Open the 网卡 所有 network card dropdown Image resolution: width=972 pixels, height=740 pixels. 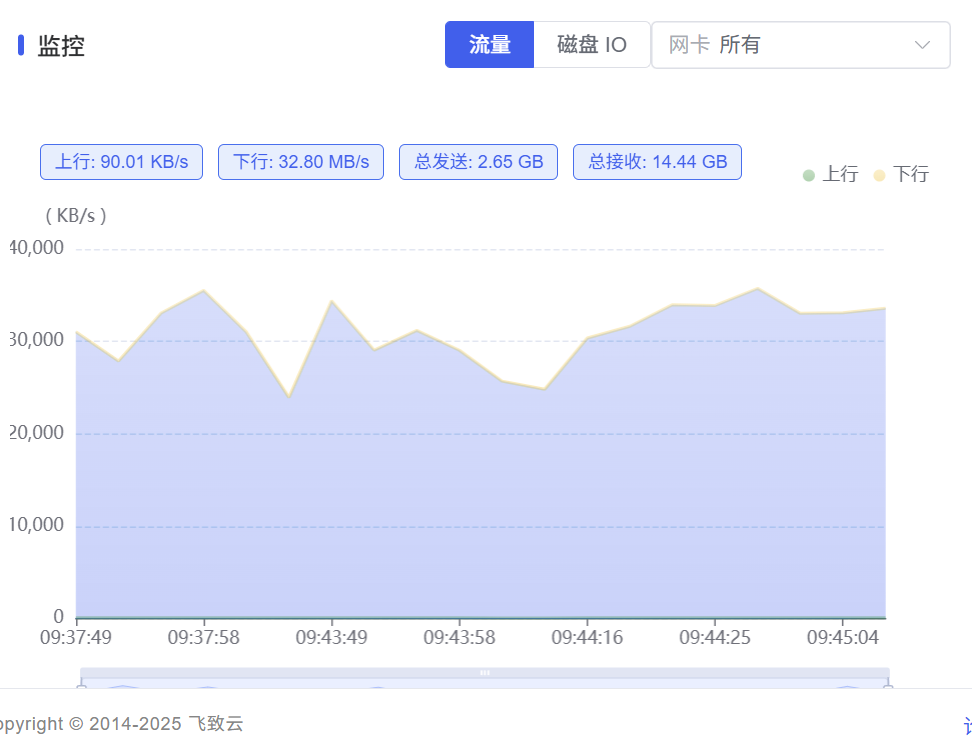(790, 45)
